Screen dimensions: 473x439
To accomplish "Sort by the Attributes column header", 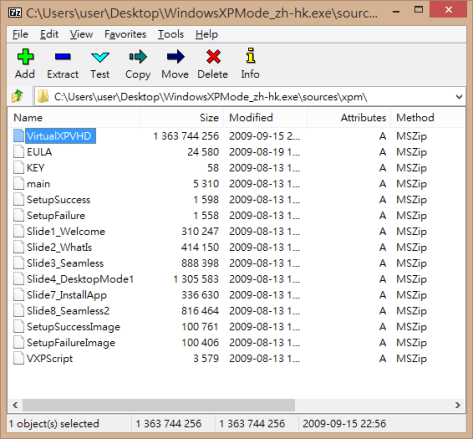I will (349, 117).
